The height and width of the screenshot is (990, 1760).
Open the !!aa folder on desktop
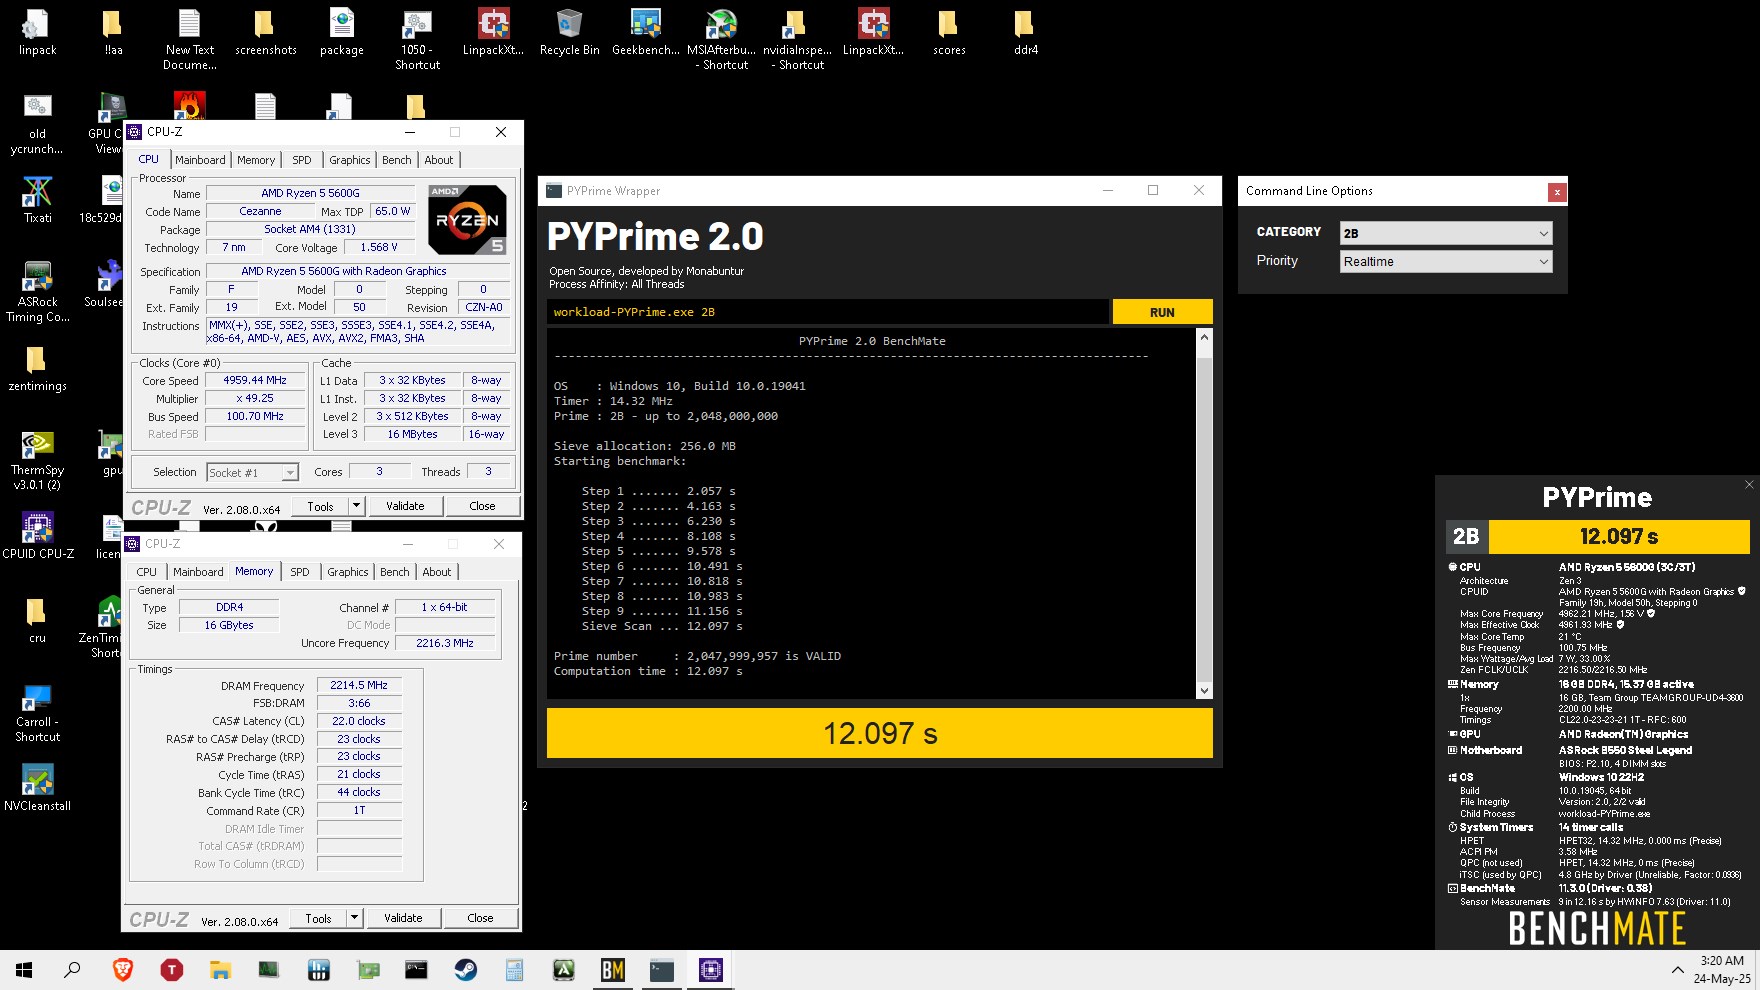pyautogui.click(x=113, y=32)
